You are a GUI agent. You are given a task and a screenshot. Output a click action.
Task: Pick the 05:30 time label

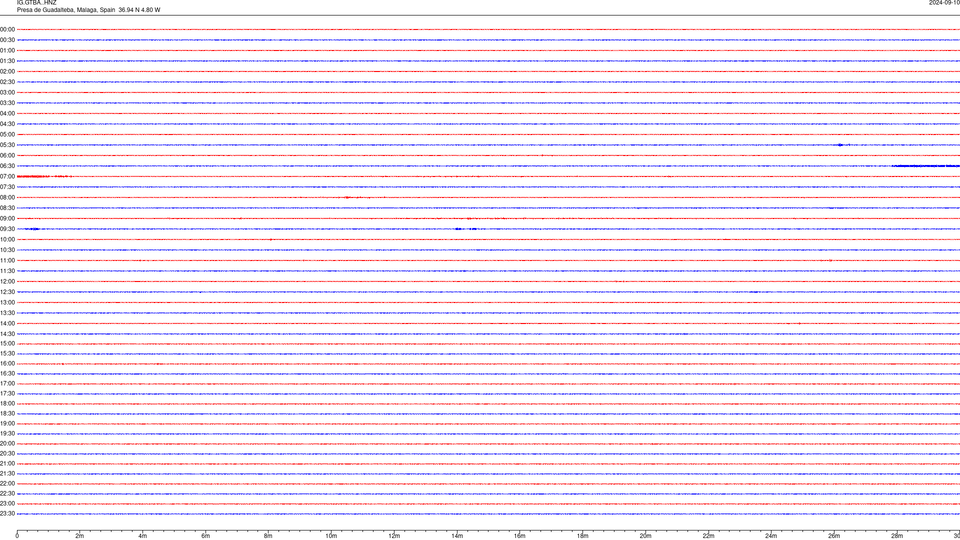pyautogui.click(x=7, y=145)
